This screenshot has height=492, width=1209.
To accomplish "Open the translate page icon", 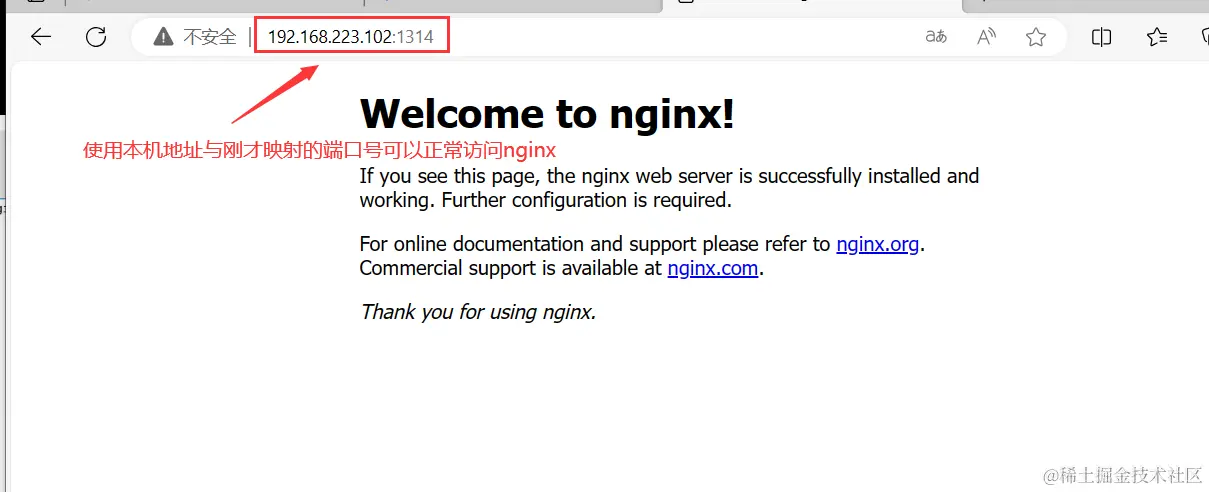I will tap(936, 38).
